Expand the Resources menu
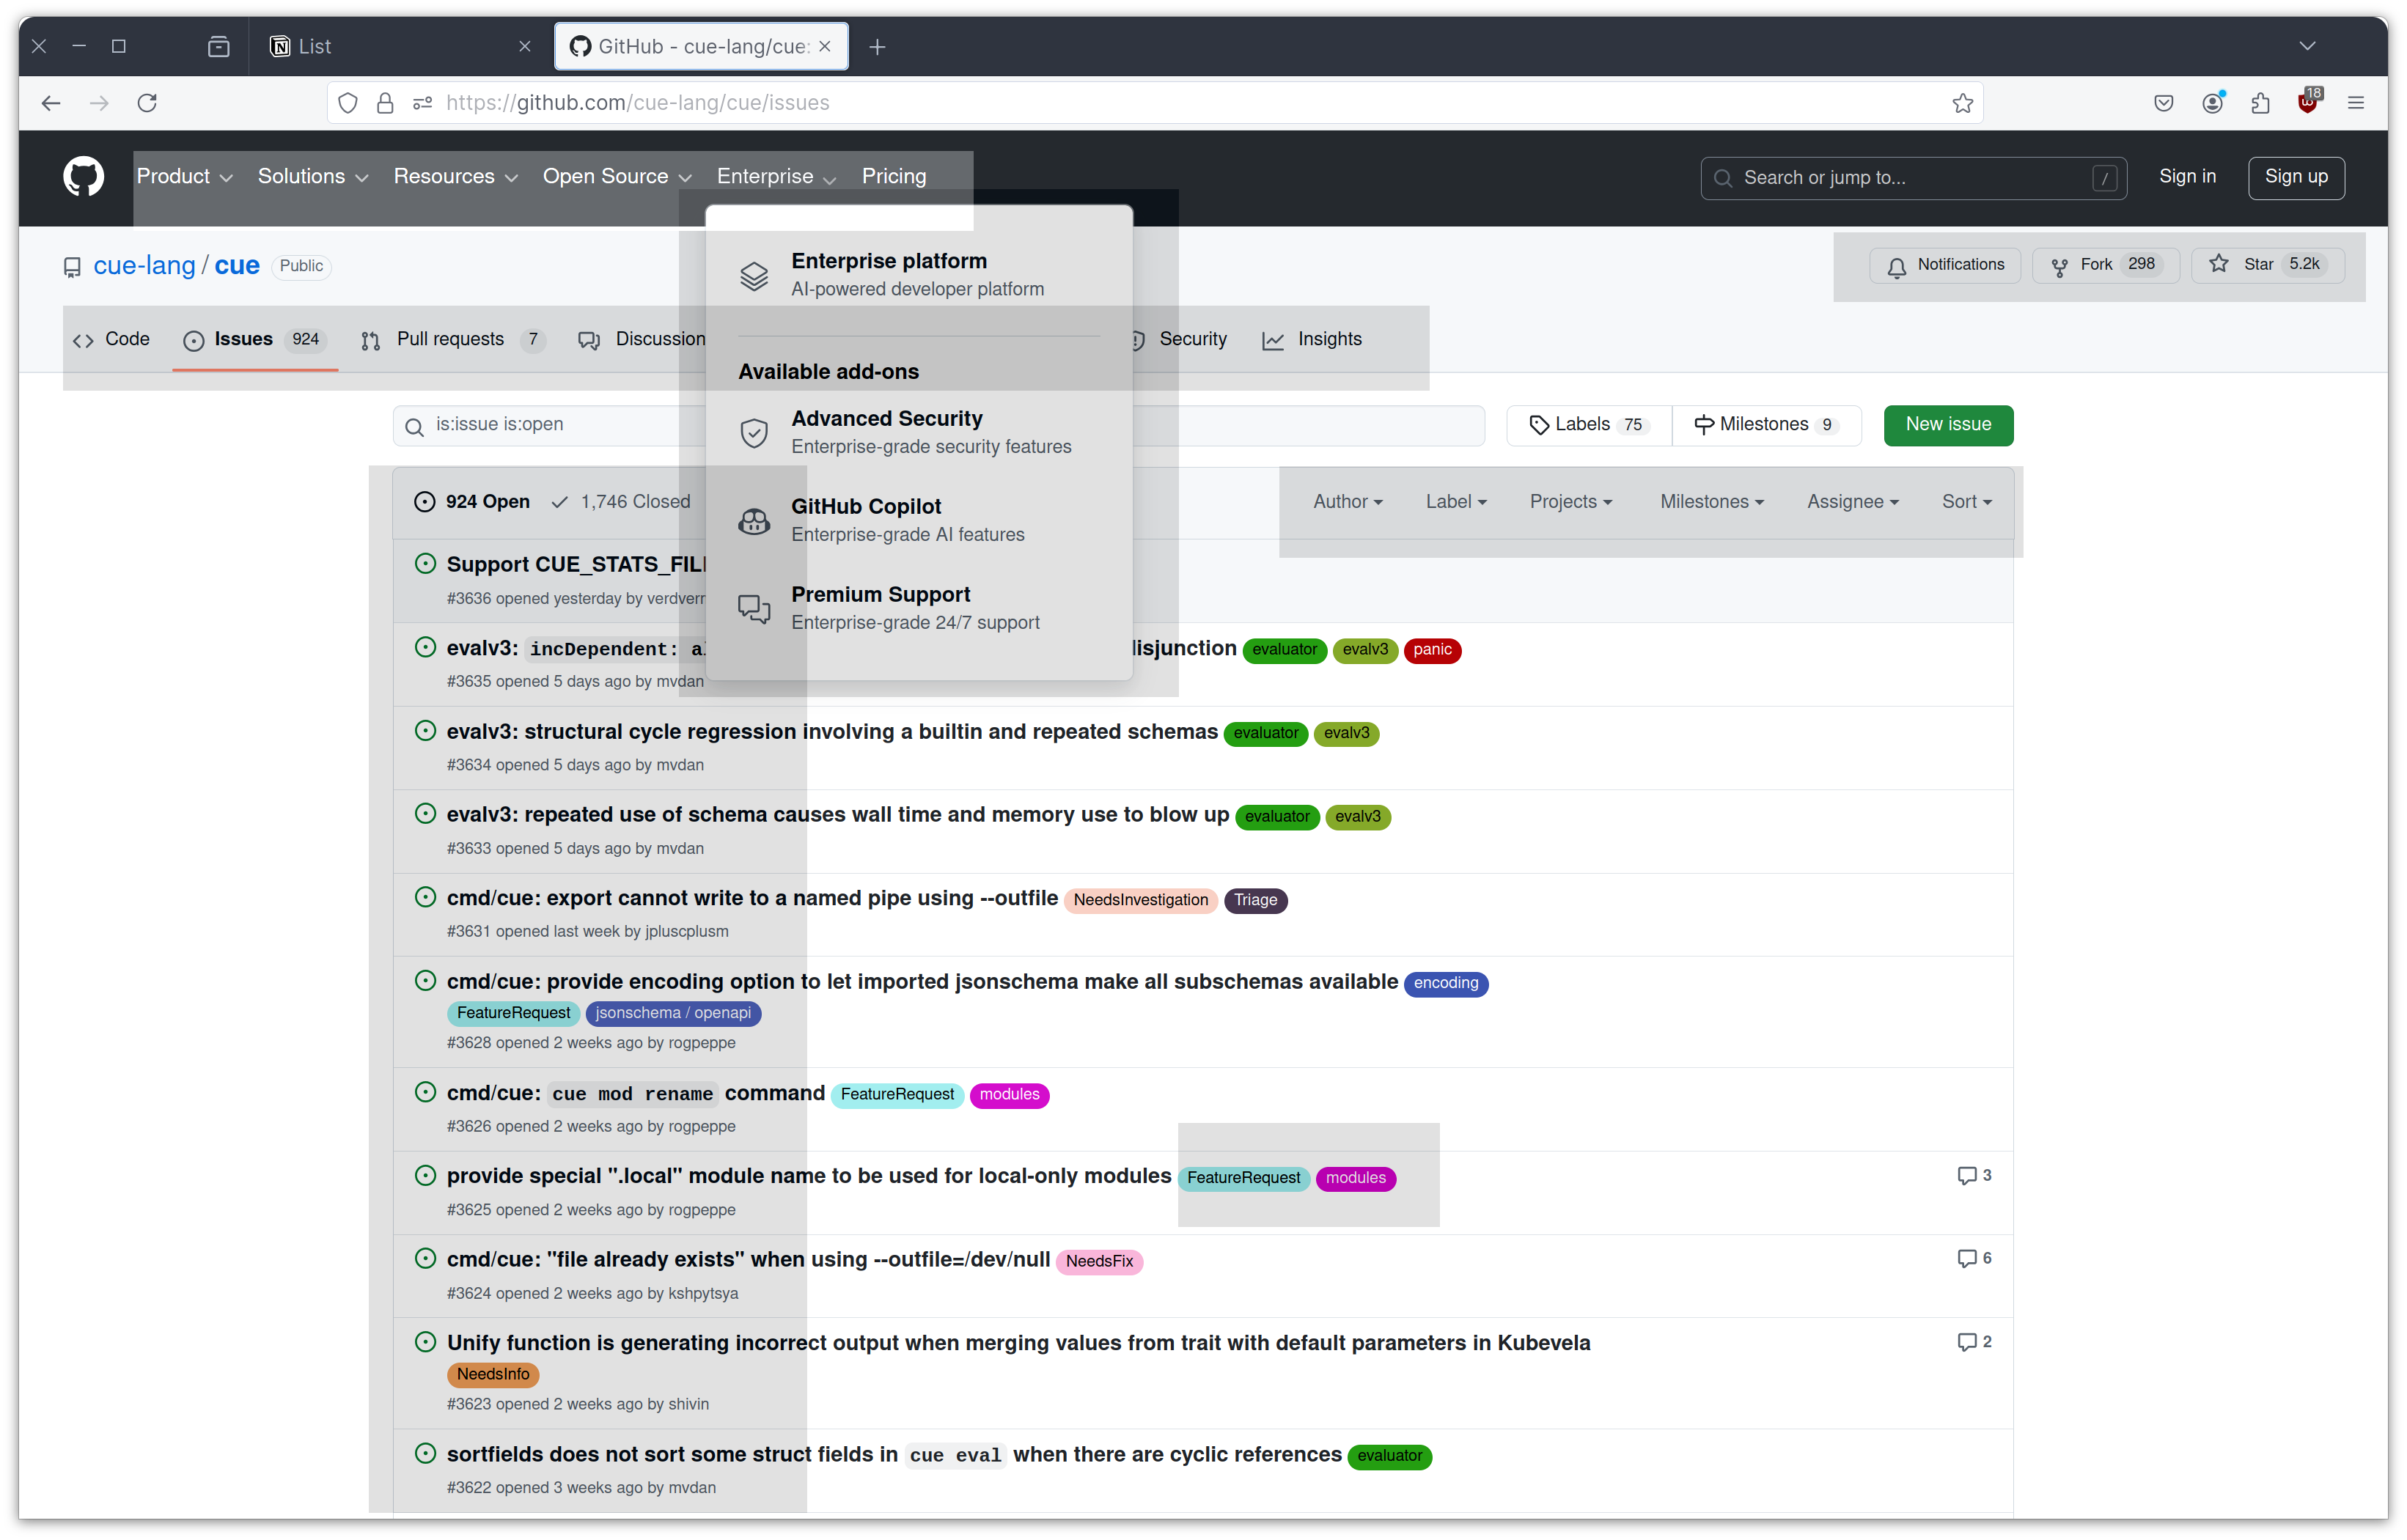The width and height of the screenshot is (2407, 1540). point(455,177)
